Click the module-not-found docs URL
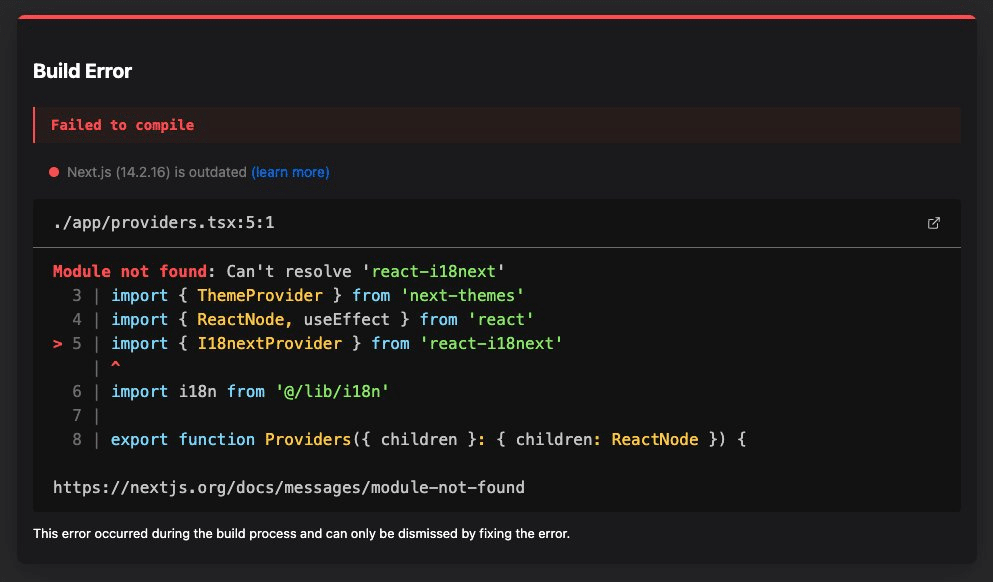The width and height of the screenshot is (993, 582). [289, 488]
